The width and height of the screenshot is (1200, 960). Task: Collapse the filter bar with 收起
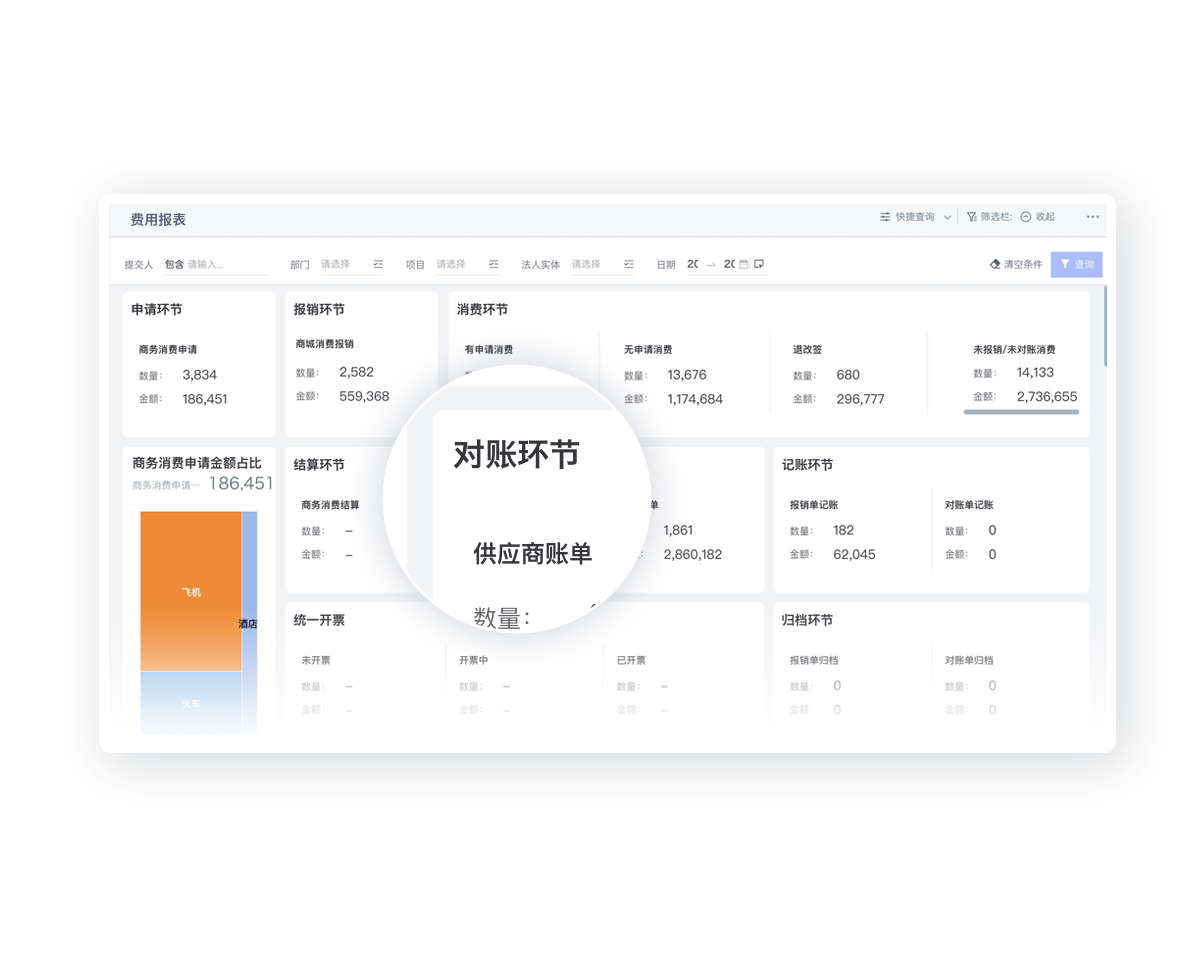point(1038,217)
